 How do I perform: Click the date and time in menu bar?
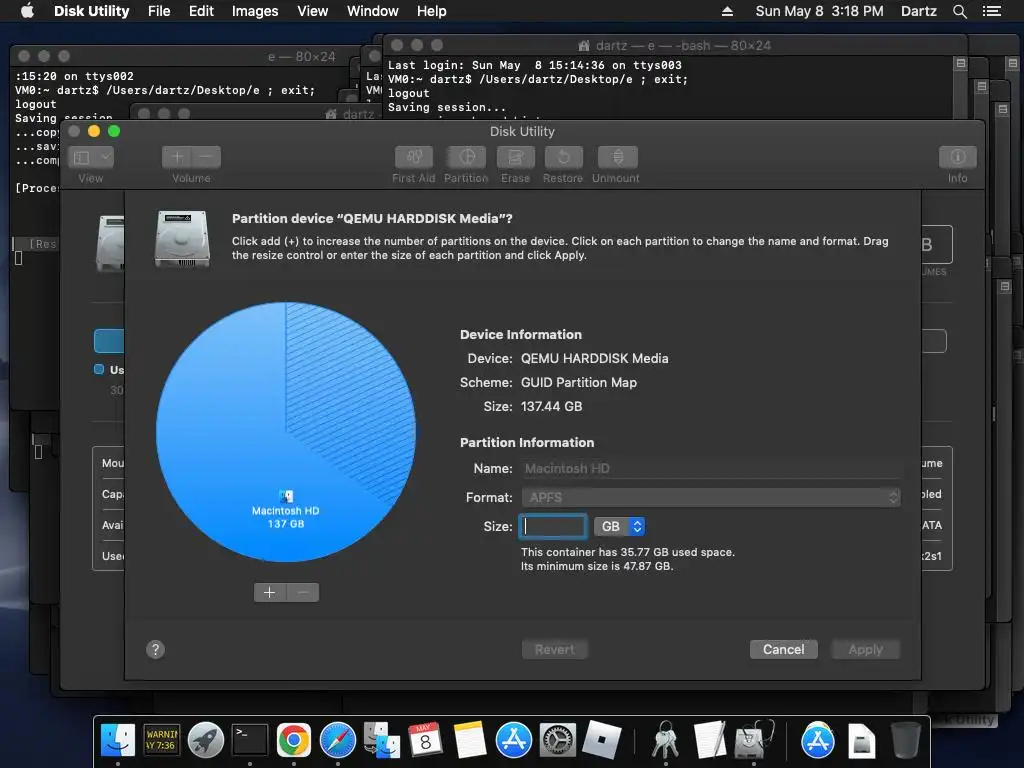tap(820, 11)
